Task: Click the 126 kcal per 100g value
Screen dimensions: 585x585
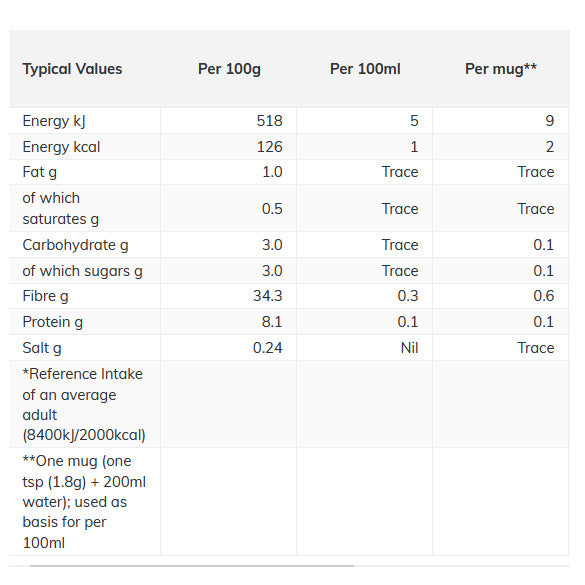Action: pos(269,147)
